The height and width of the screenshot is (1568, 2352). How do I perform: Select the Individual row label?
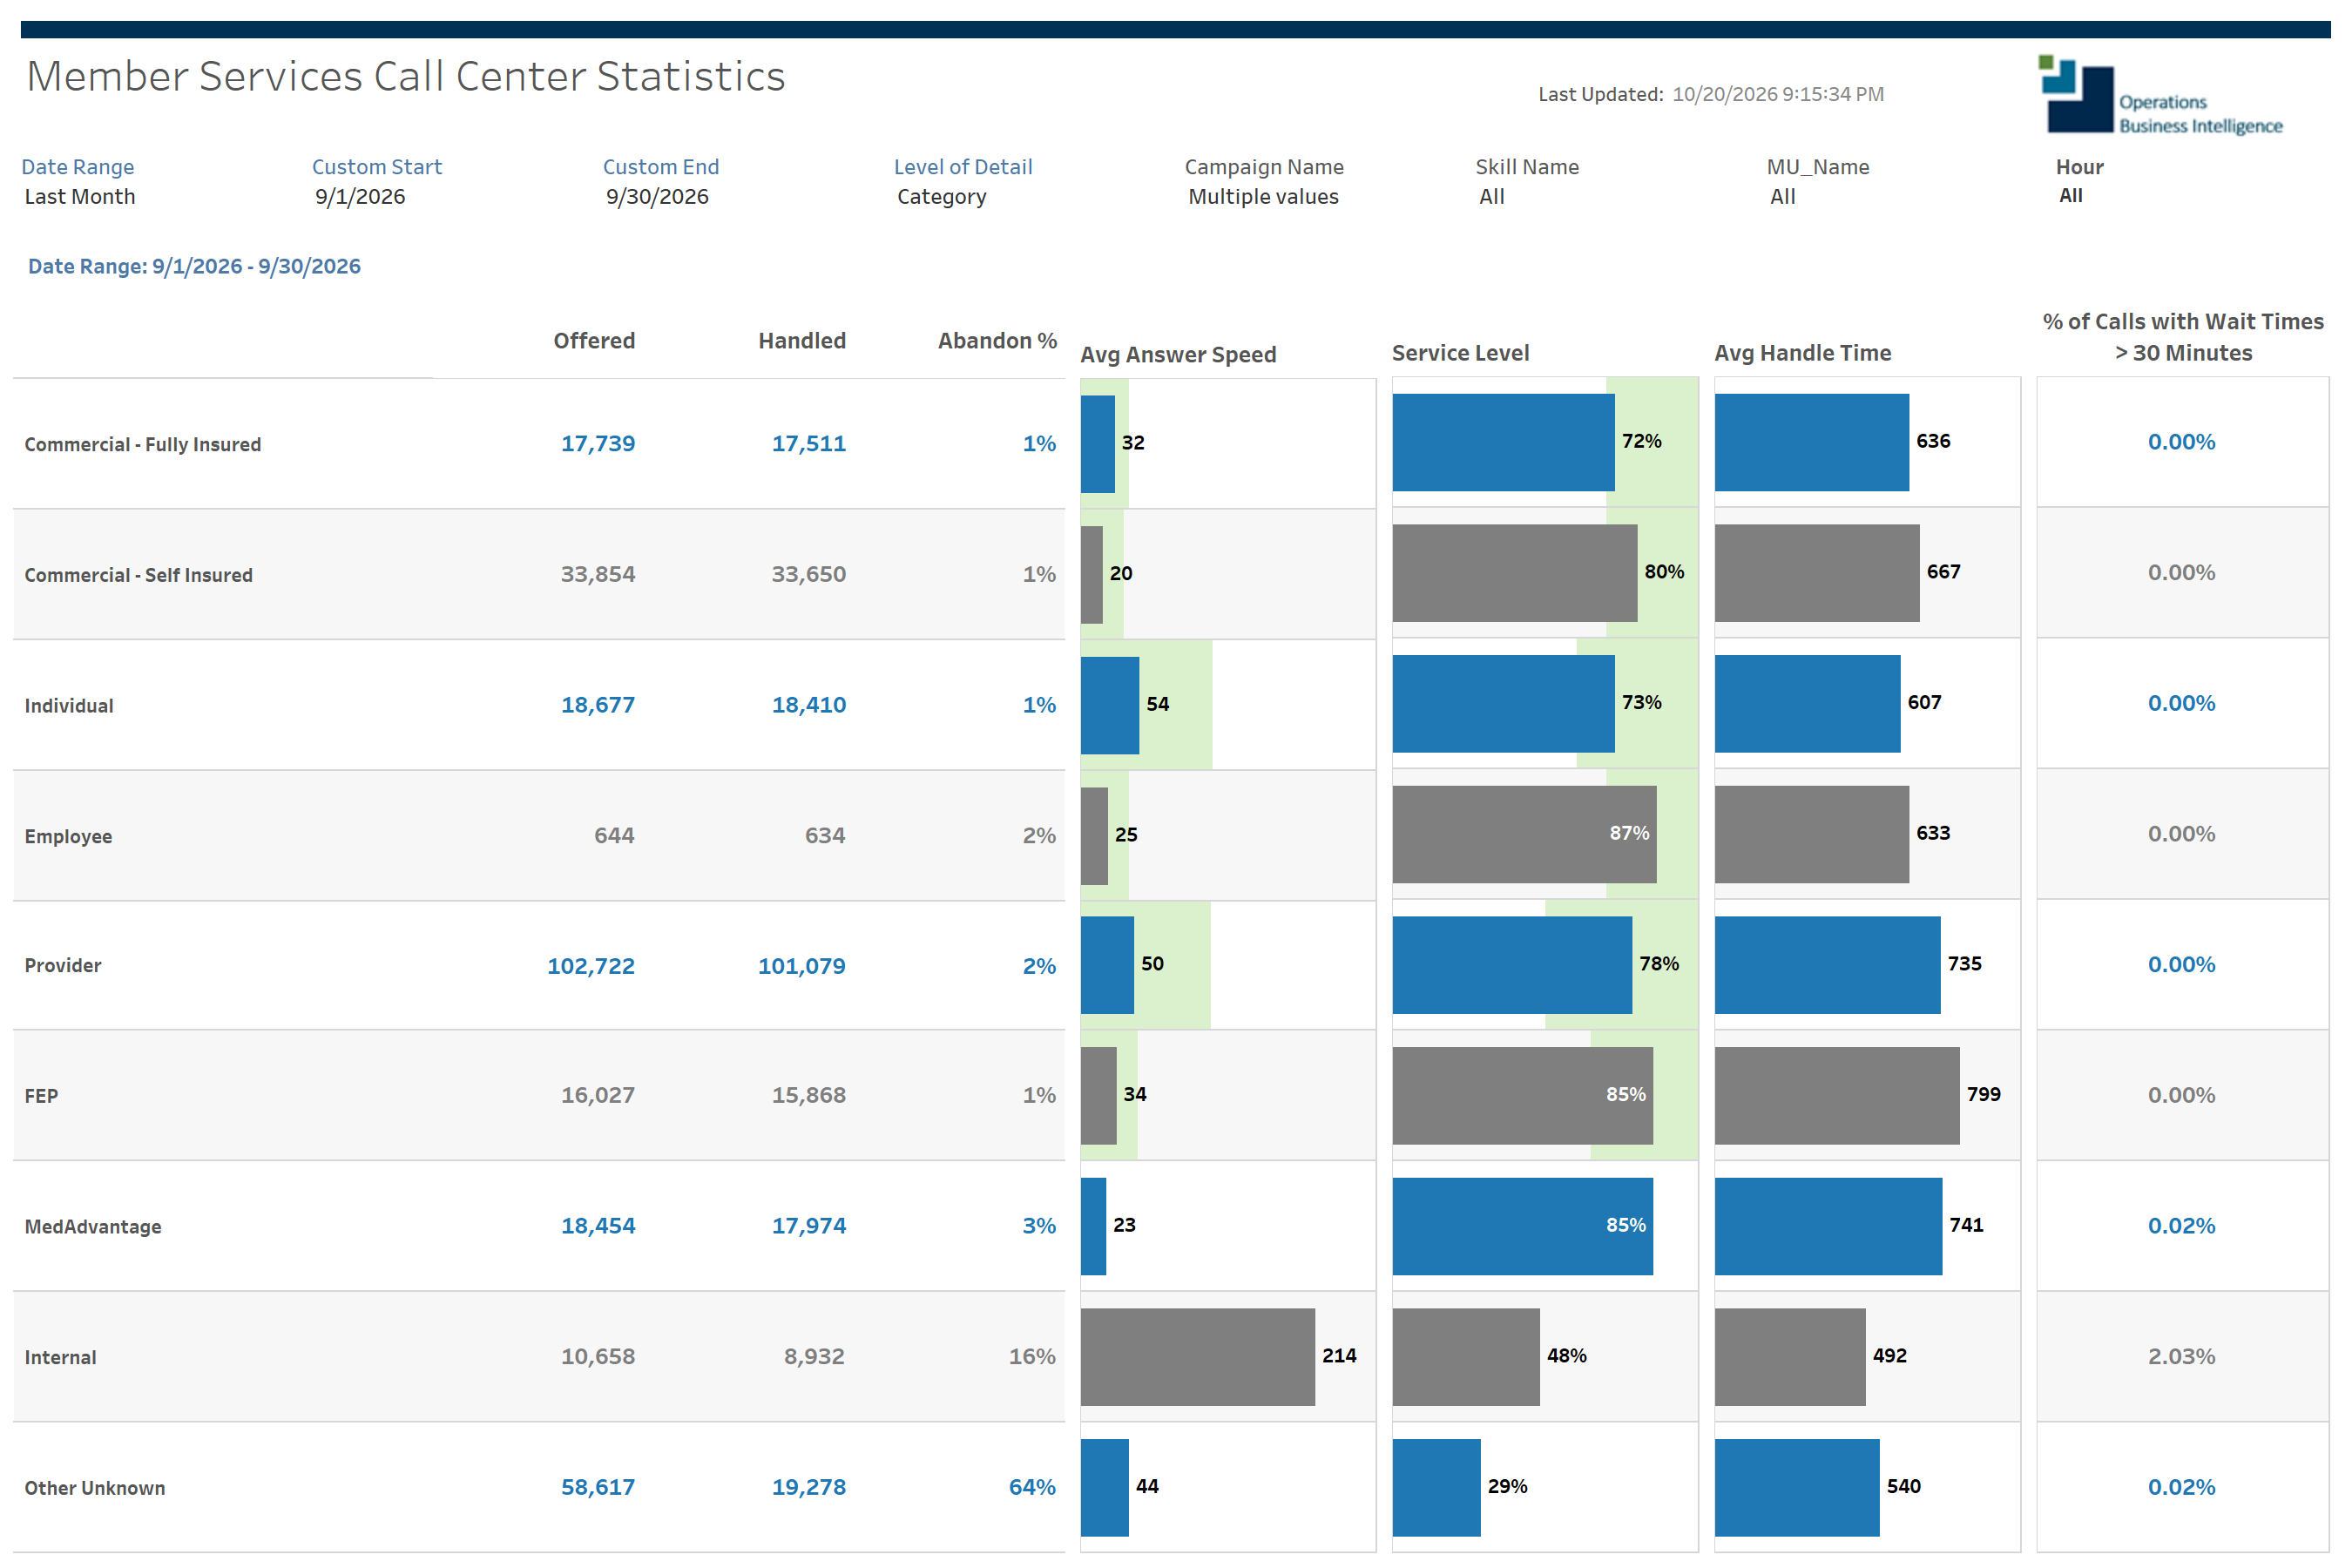coord(69,706)
